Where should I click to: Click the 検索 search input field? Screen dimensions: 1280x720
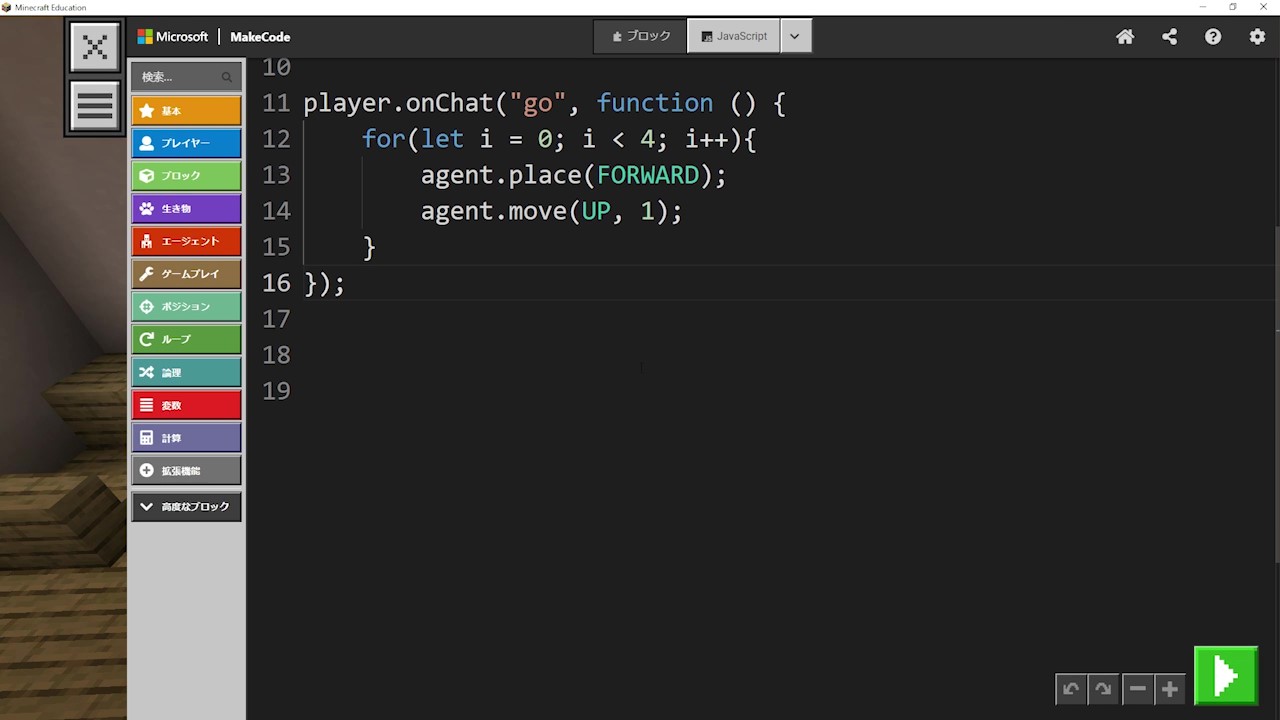(180, 77)
